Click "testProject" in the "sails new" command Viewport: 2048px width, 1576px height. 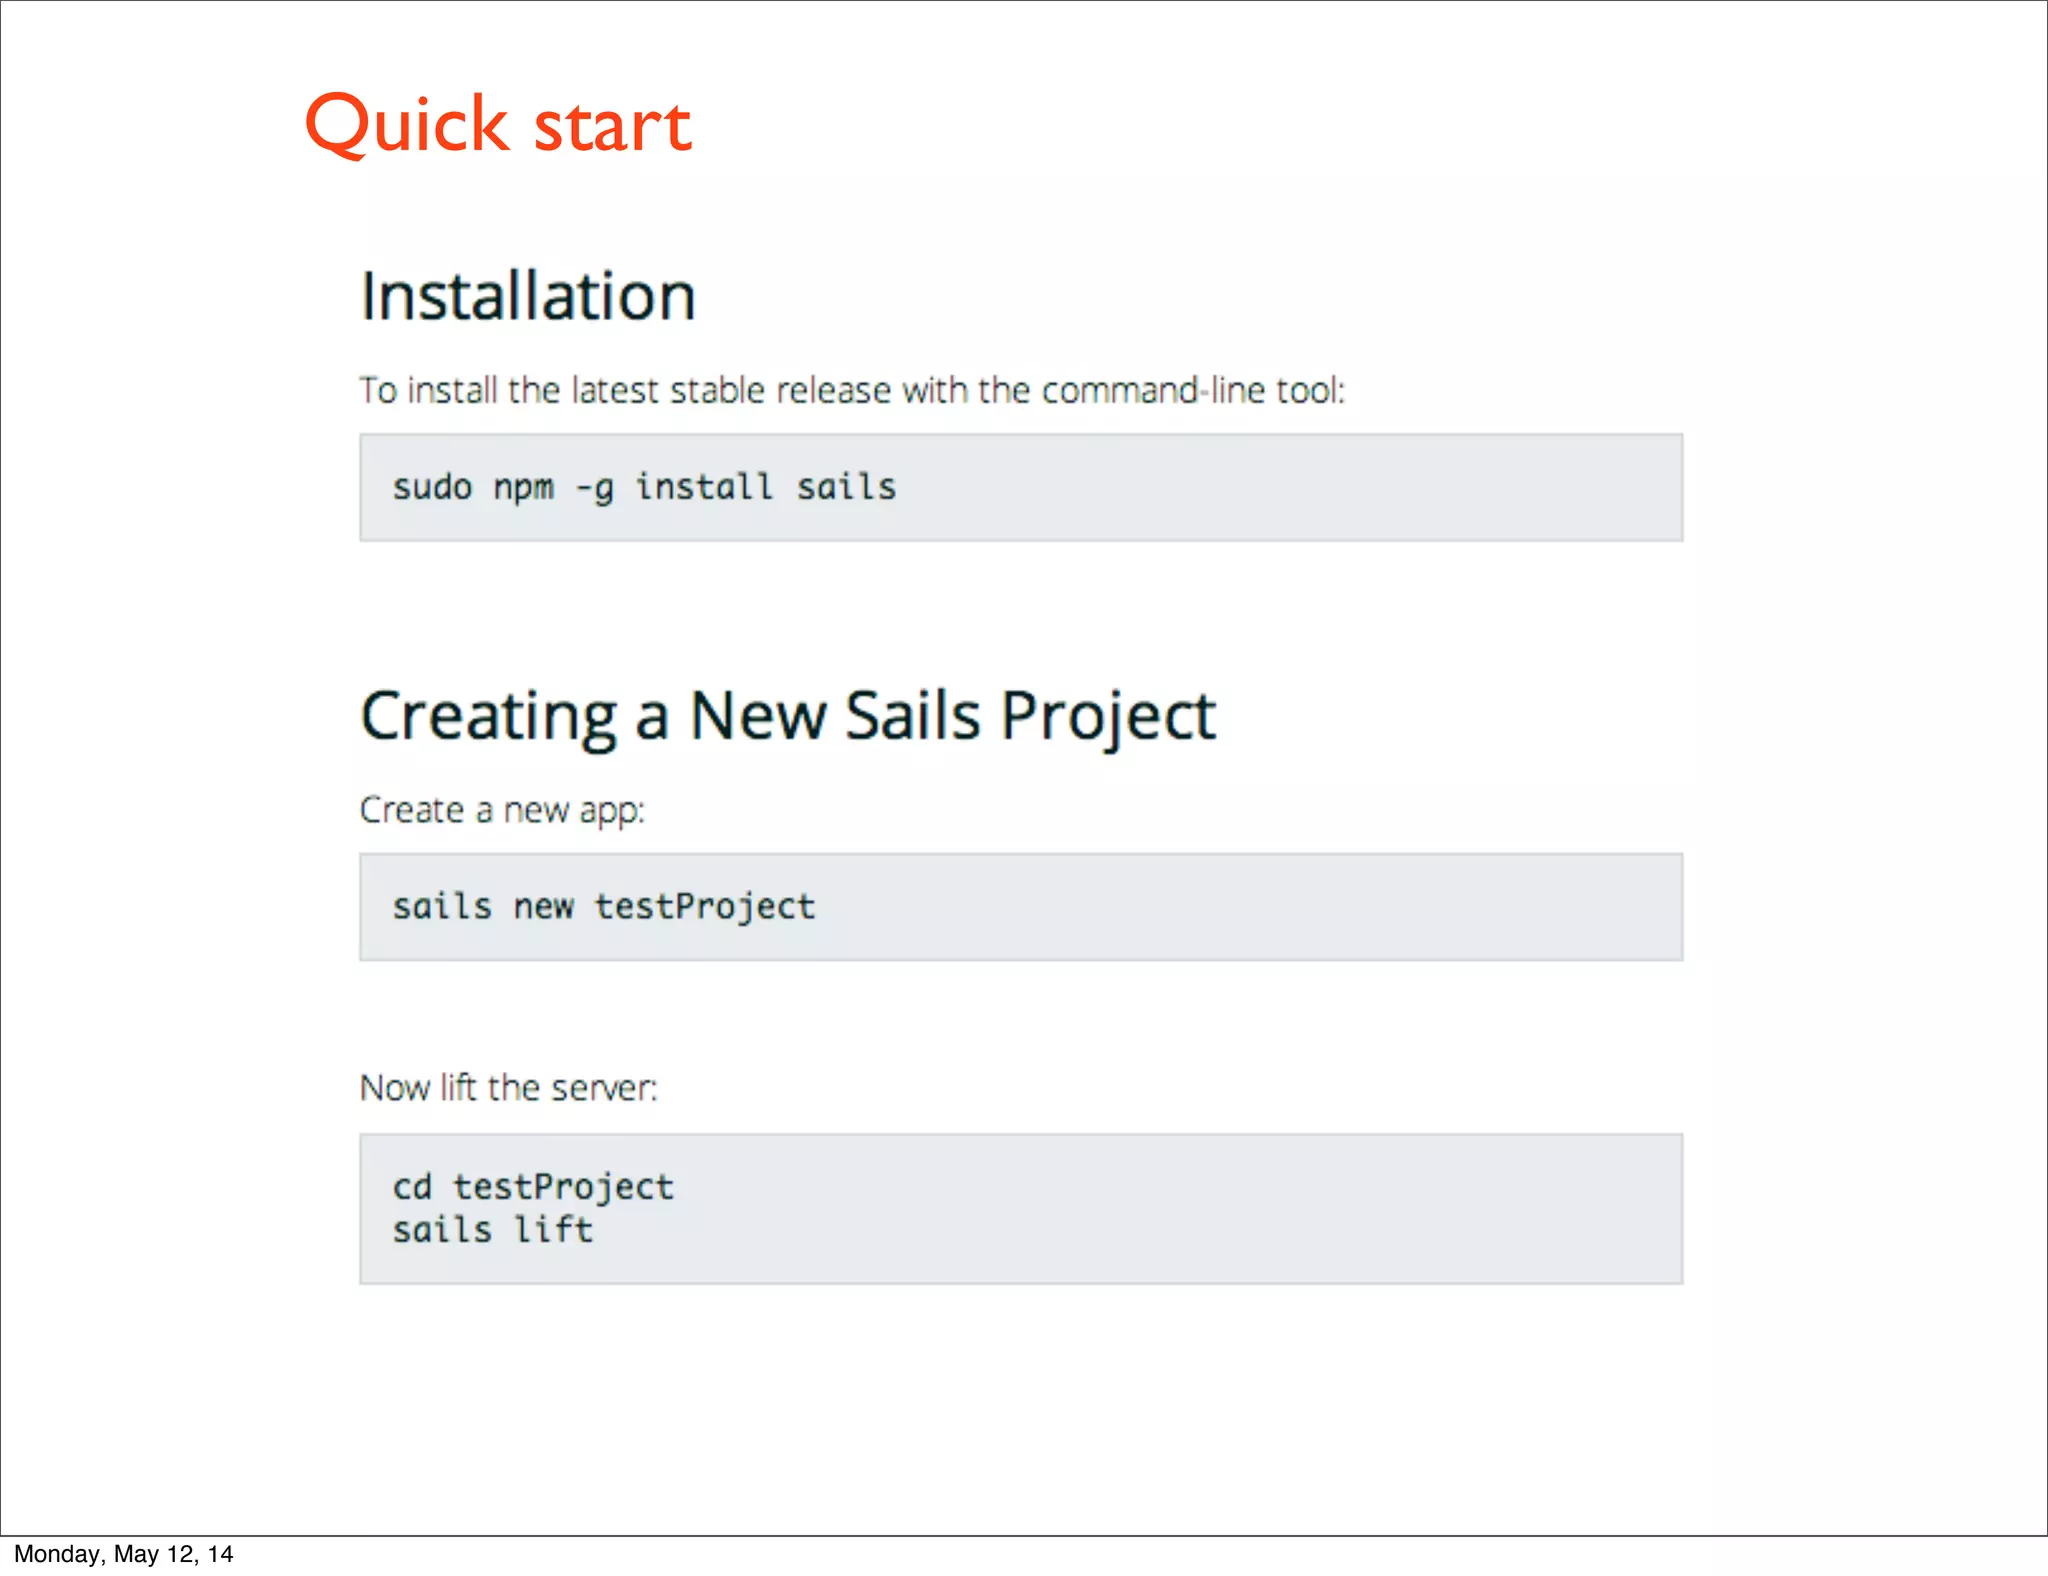tap(705, 907)
